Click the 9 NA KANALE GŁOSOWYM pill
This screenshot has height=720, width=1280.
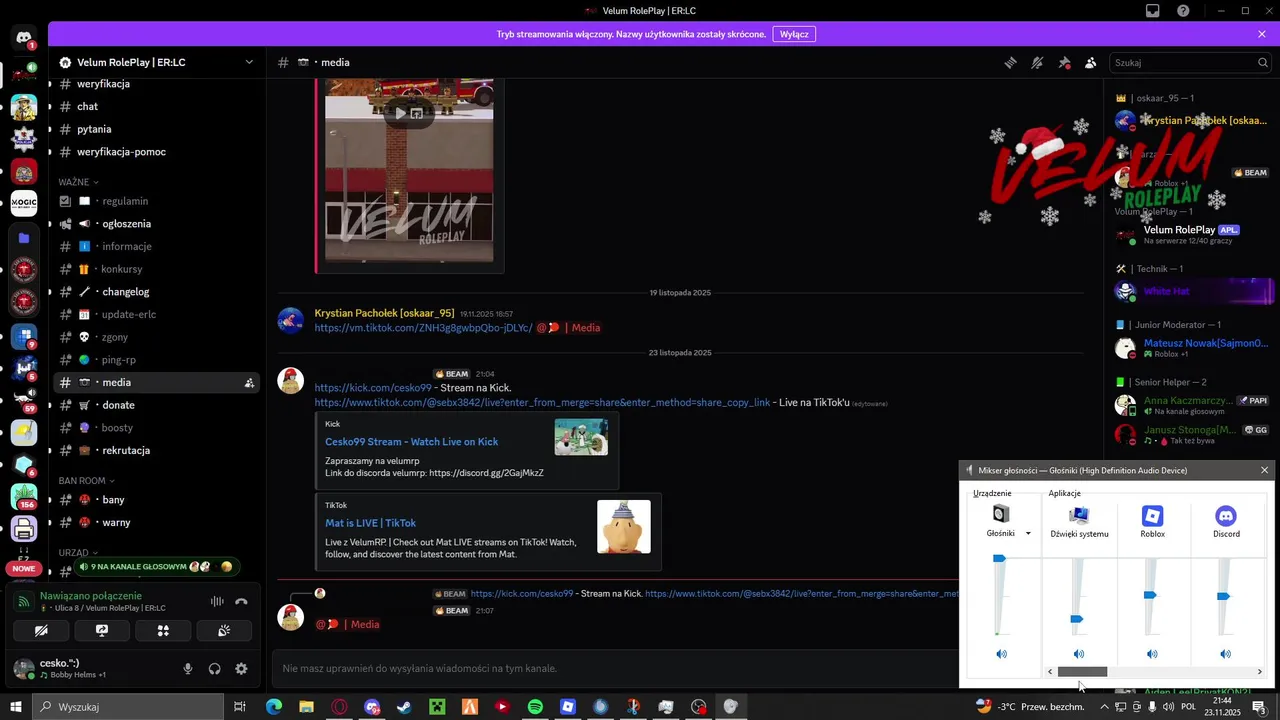pos(158,566)
